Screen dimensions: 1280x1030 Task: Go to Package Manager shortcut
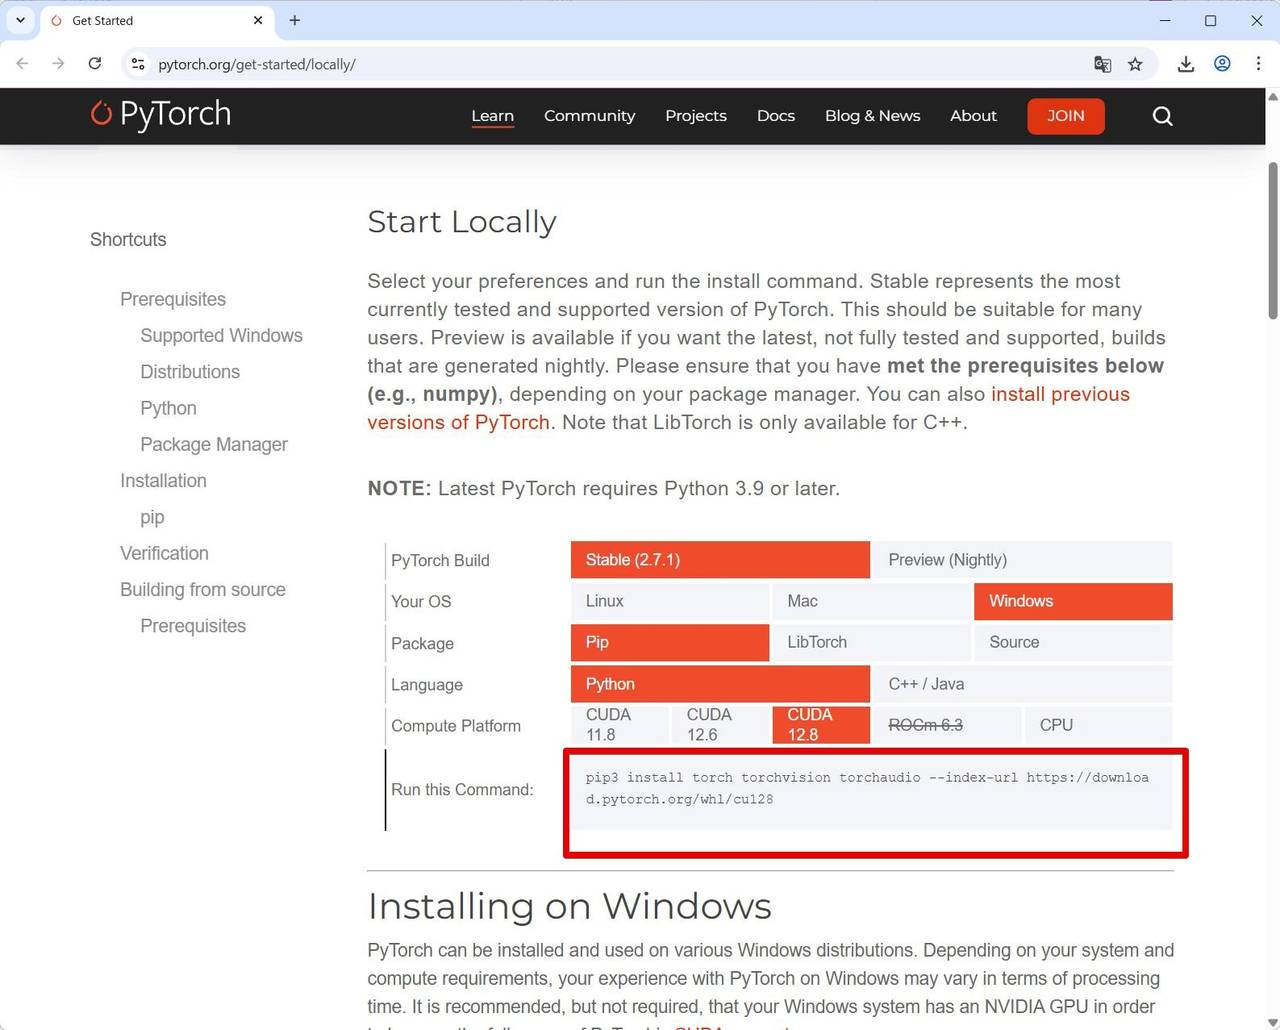pyautogui.click(x=214, y=444)
